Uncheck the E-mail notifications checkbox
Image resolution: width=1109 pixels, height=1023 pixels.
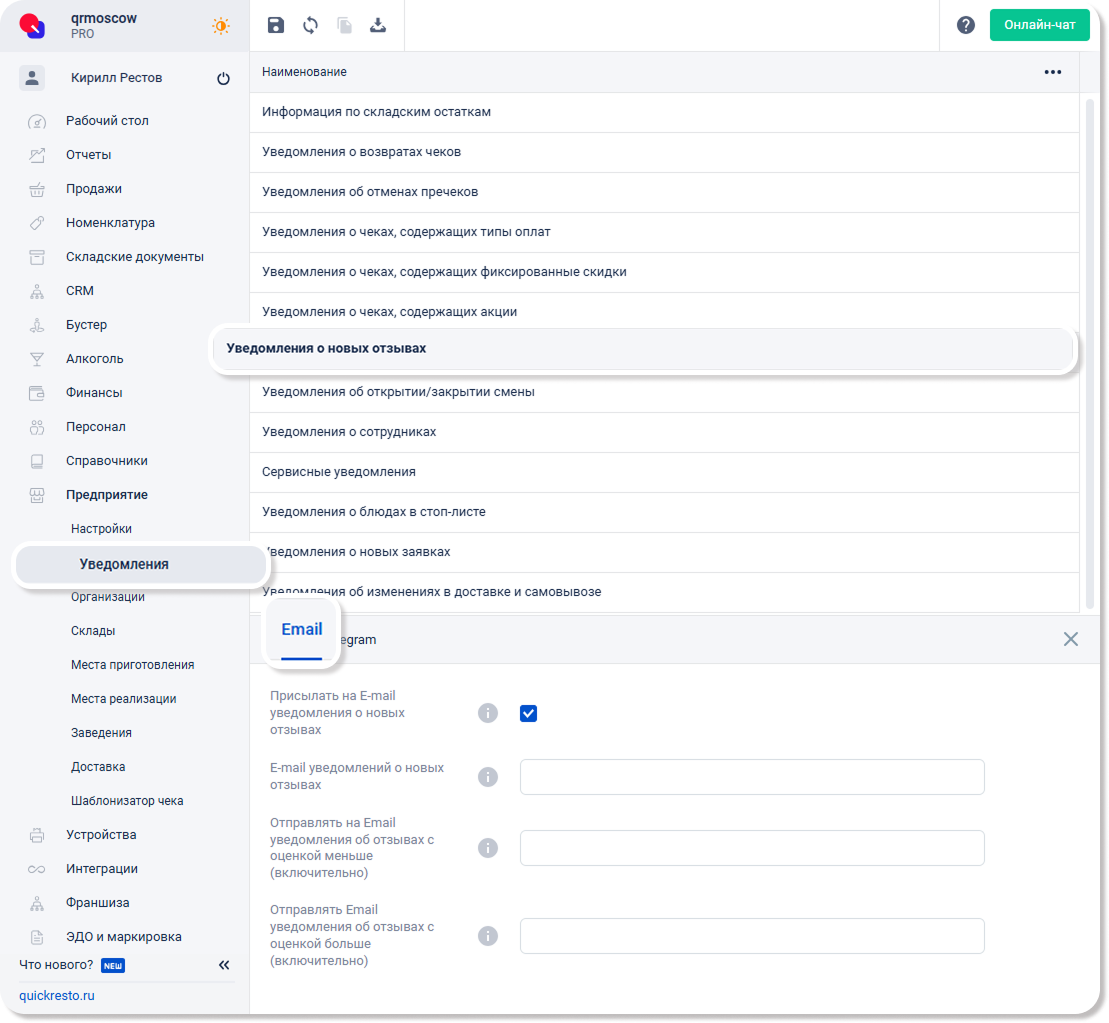click(529, 713)
